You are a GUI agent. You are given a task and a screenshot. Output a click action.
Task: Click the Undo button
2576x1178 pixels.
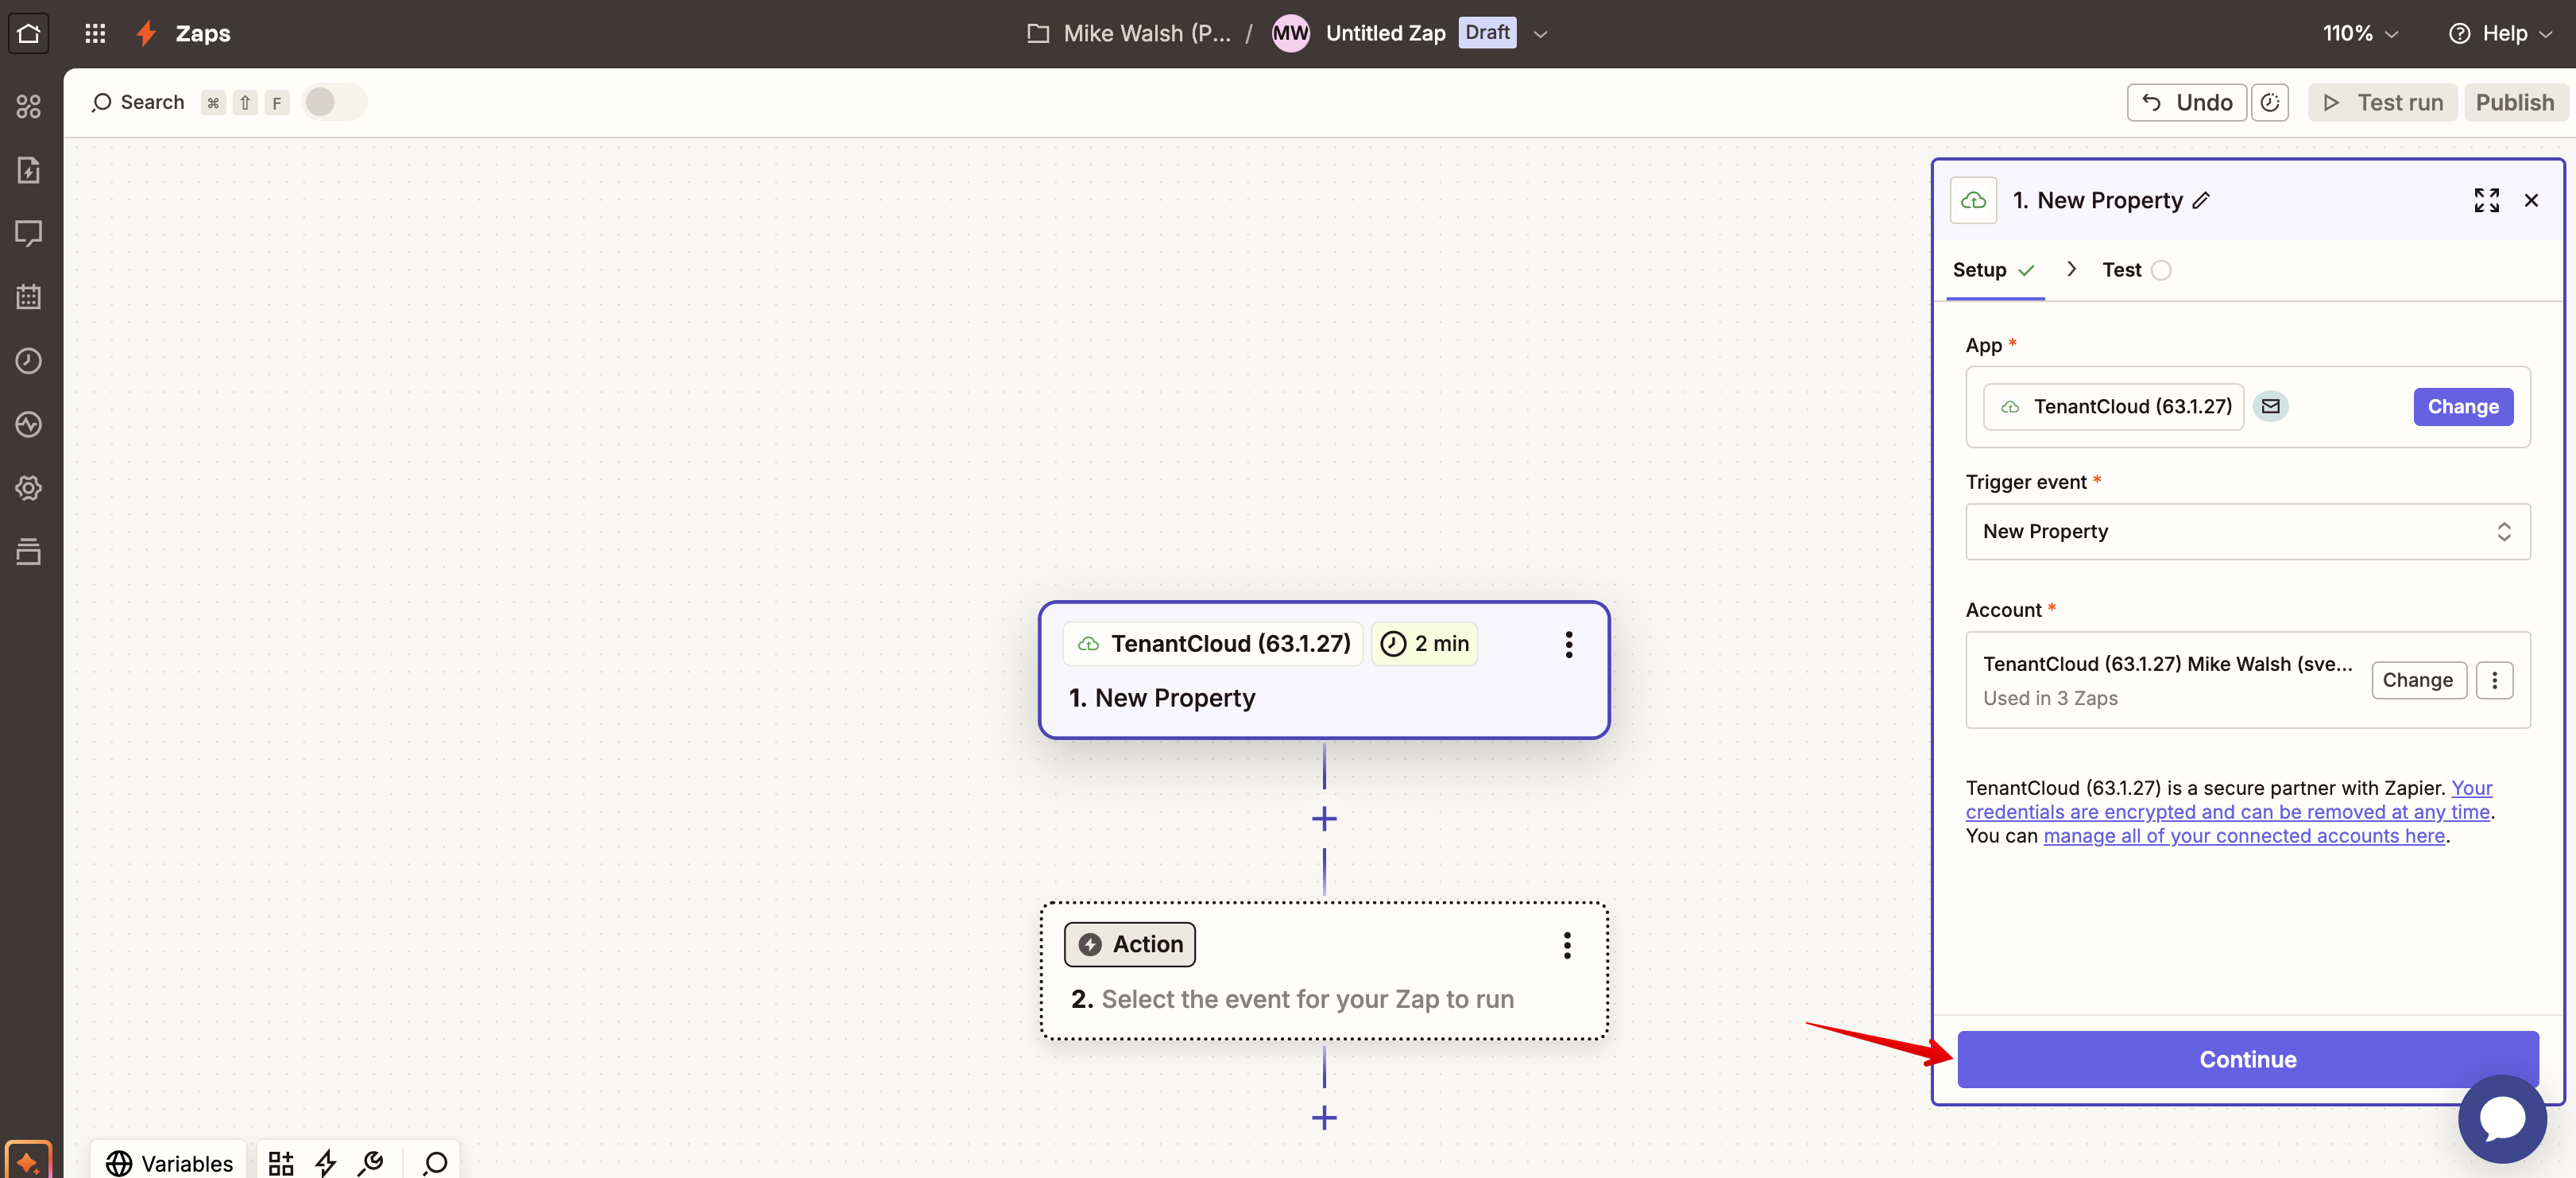pos(2186,102)
